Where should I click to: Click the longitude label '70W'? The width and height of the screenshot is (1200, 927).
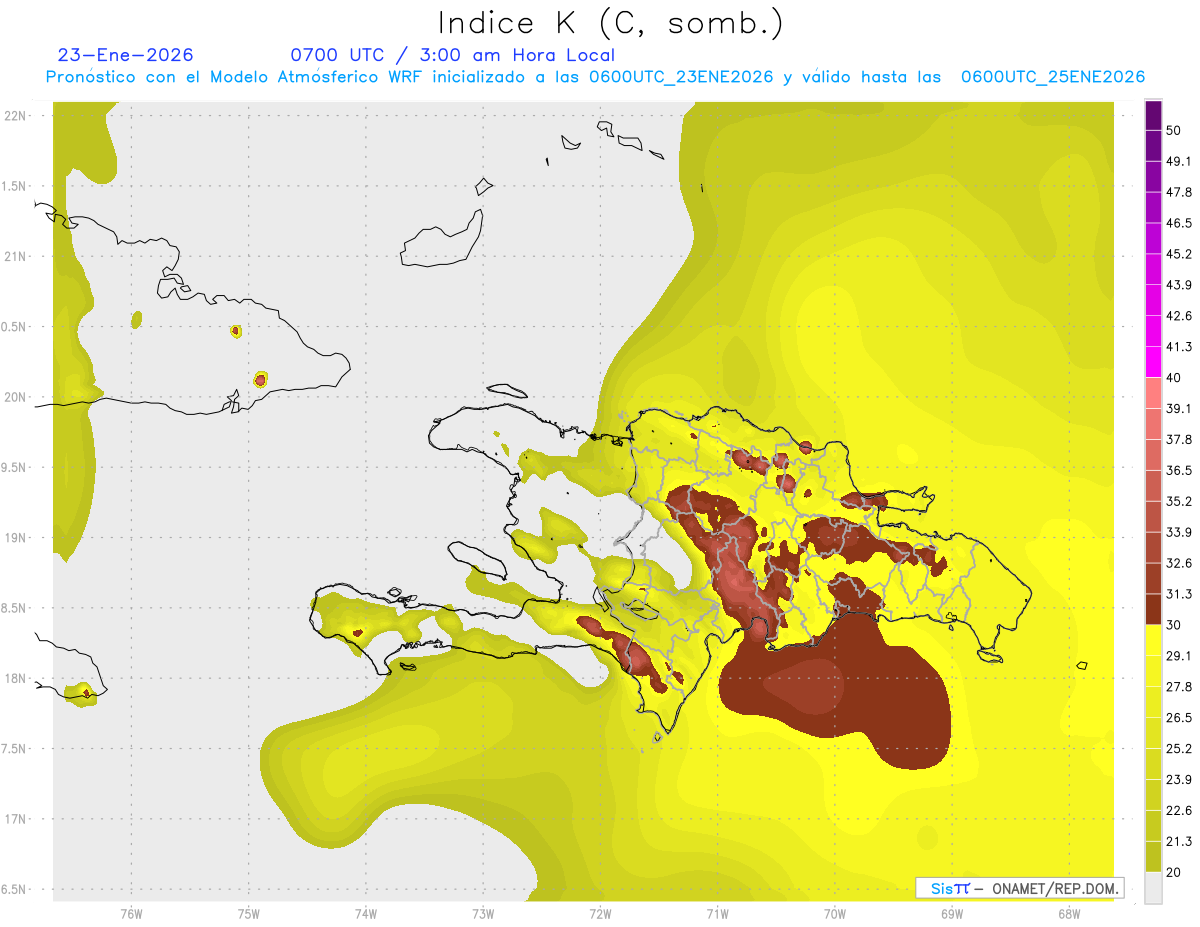pos(835,913)
